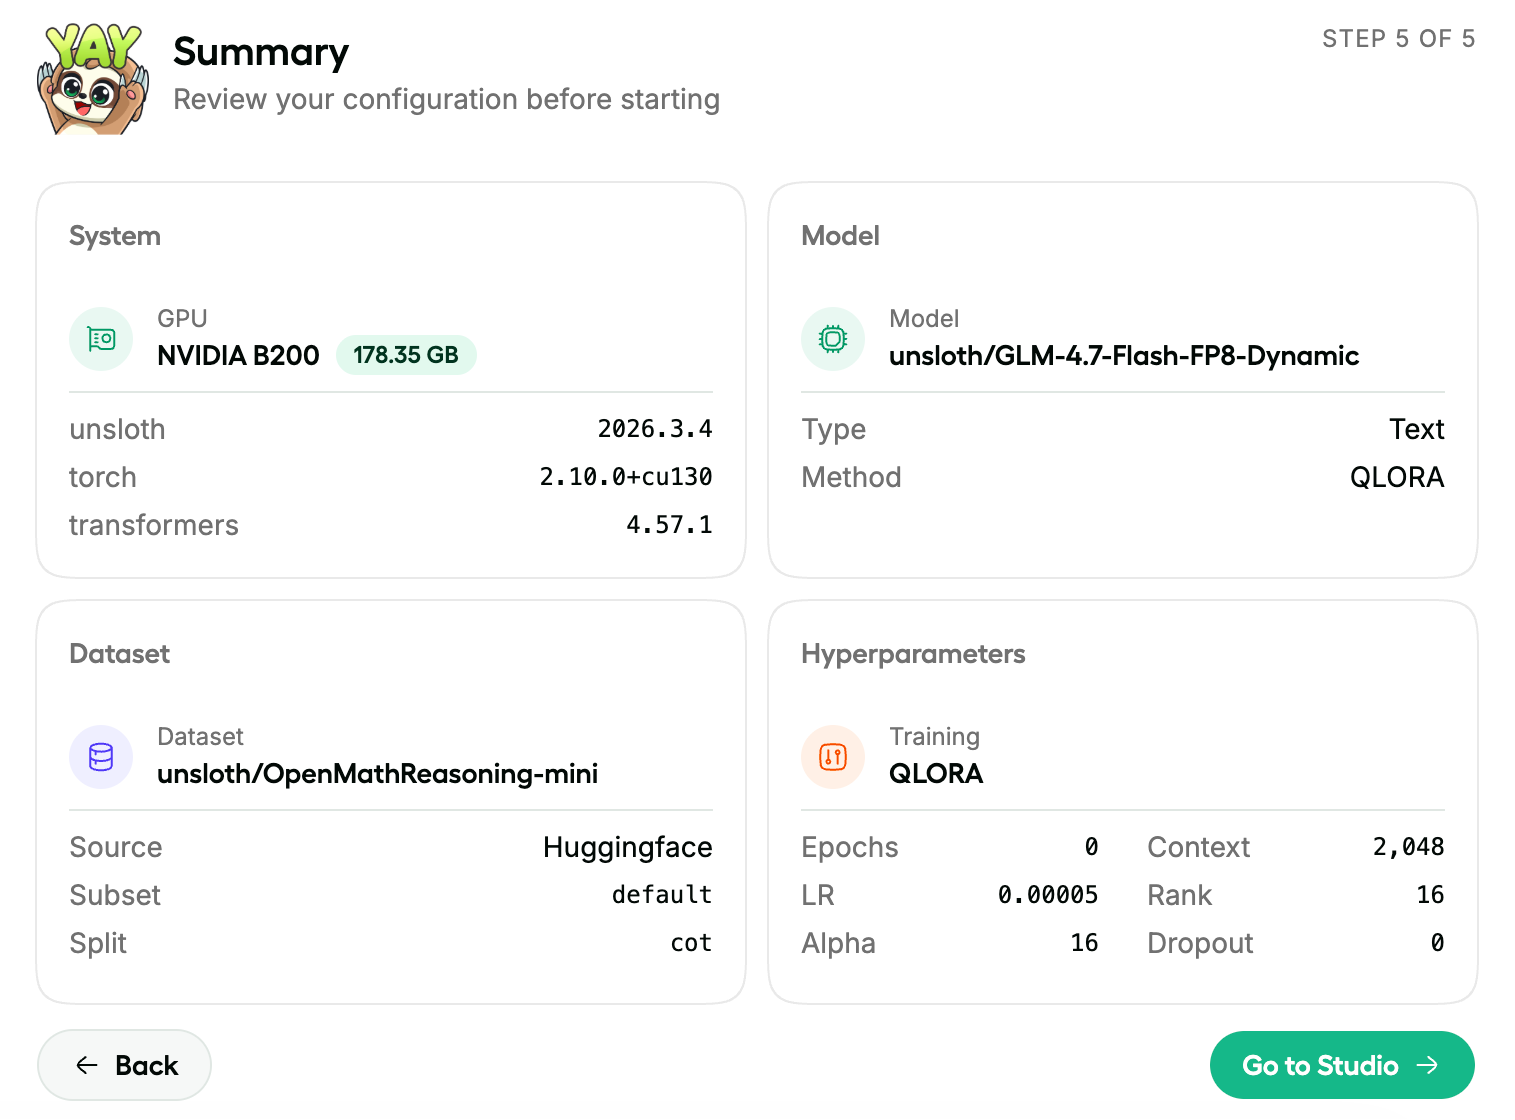Click the Epochs value
The image size is (1515, 1120).
pos(1091,847)
